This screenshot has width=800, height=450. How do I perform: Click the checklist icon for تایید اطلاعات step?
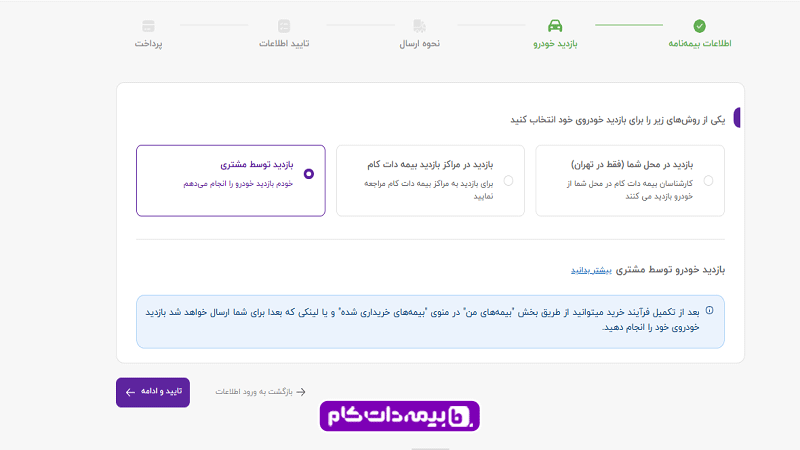pyautogui.click(x=284, y=26)
